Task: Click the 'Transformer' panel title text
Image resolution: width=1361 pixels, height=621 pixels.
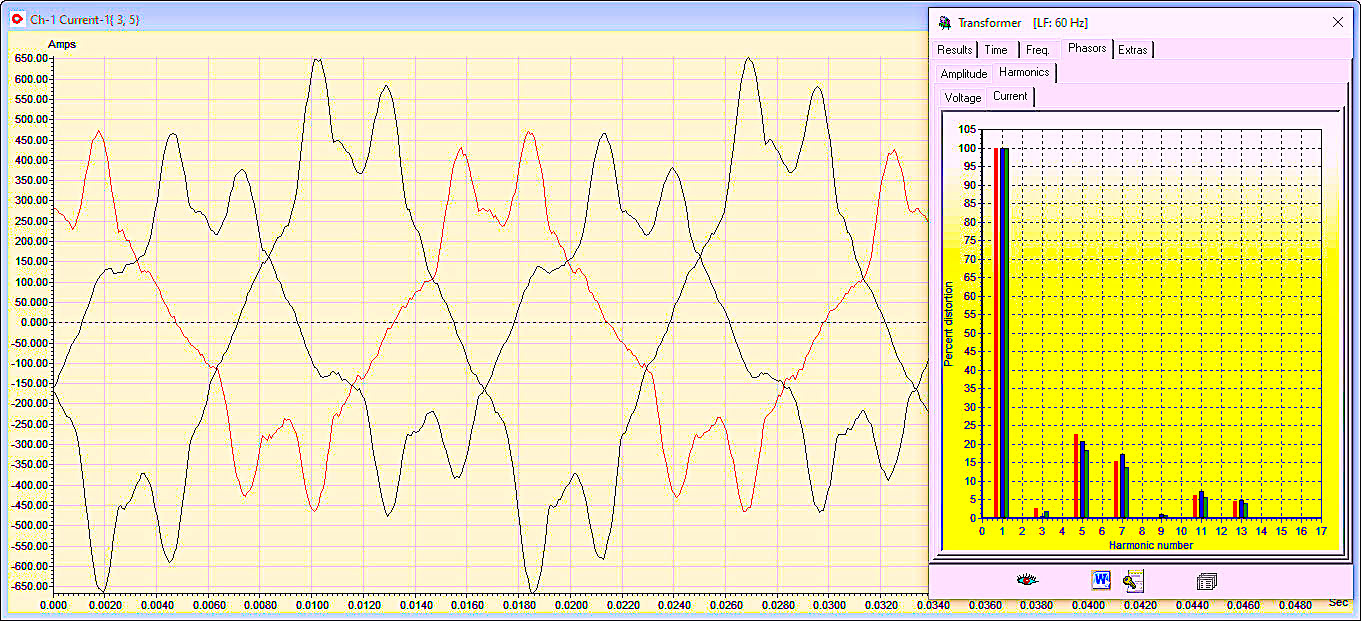Action: click(990, 23)
